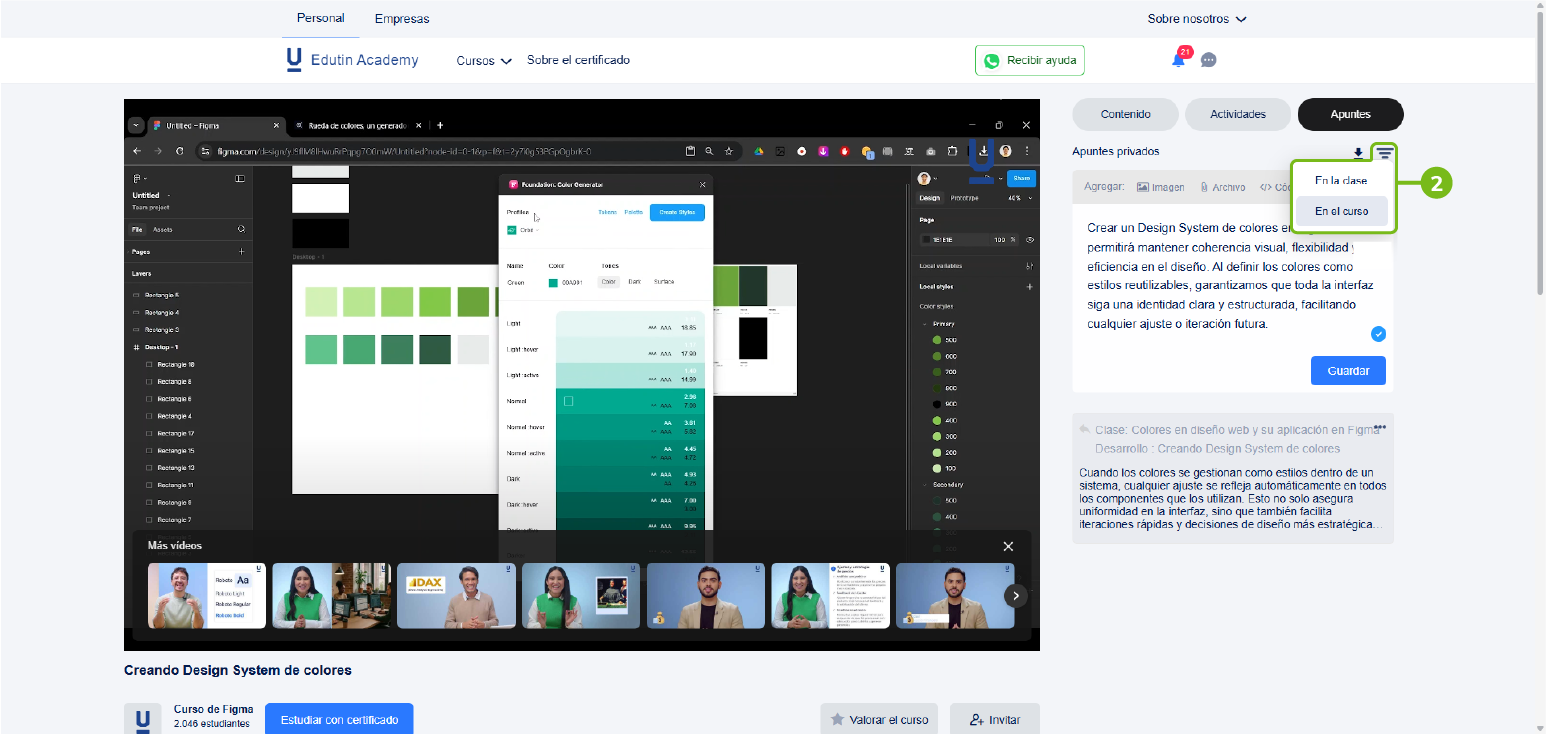Click the Edutin Academy logo

coord(352,60)
